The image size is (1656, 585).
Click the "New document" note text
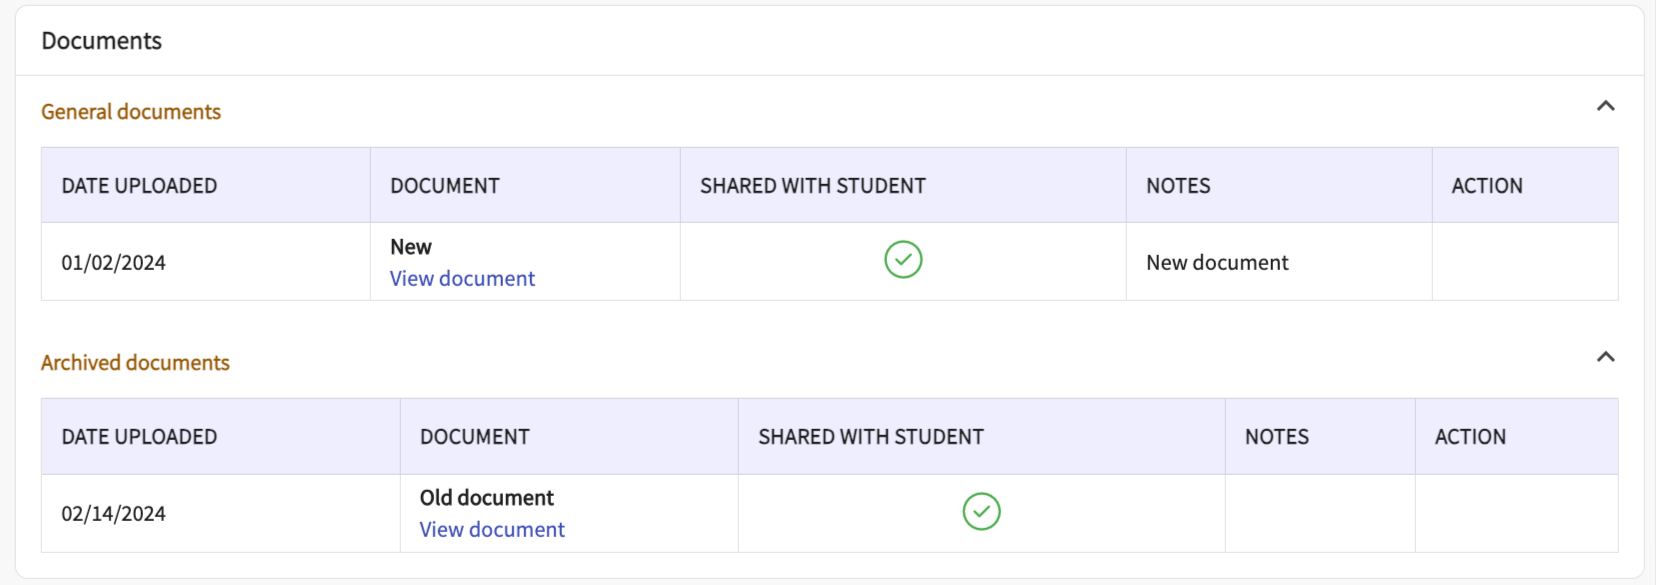coord(1217,263)
